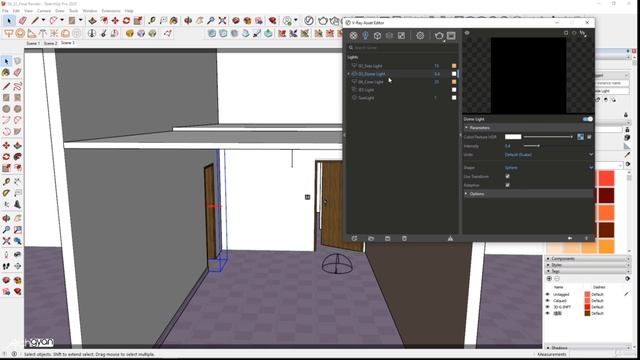Expand Options section in Dome Light
The width and height of the screenshot is (640, 360).
point(528,194)
